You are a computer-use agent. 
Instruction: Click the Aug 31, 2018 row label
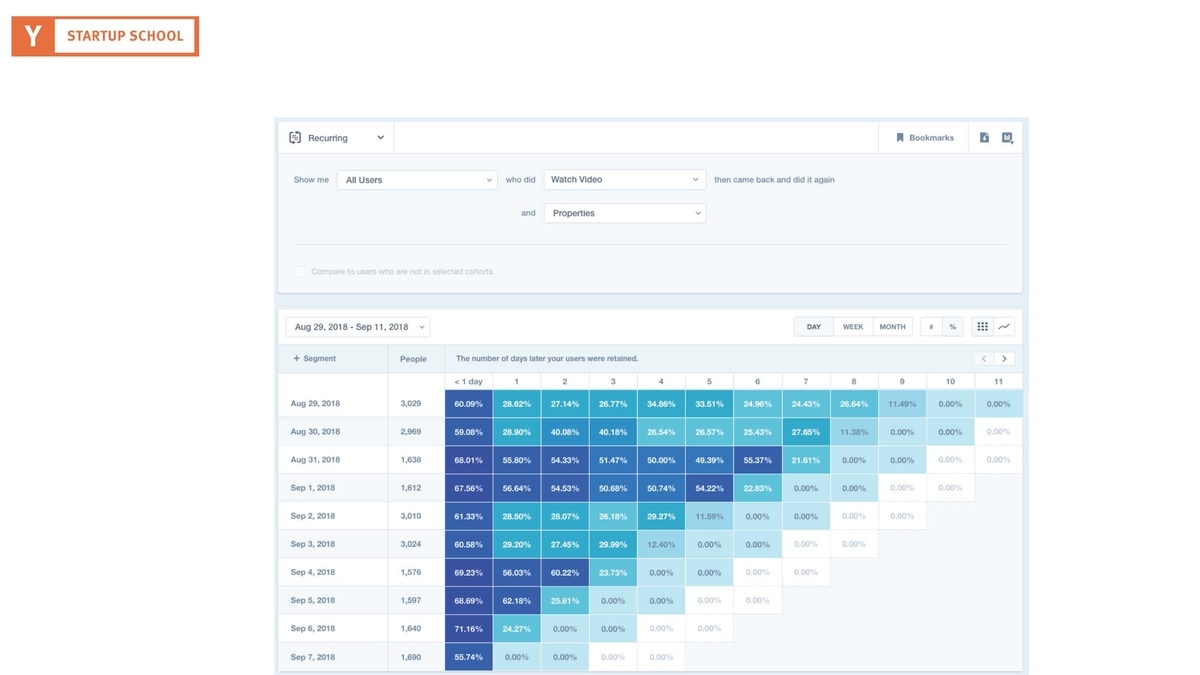click(316, 460)
